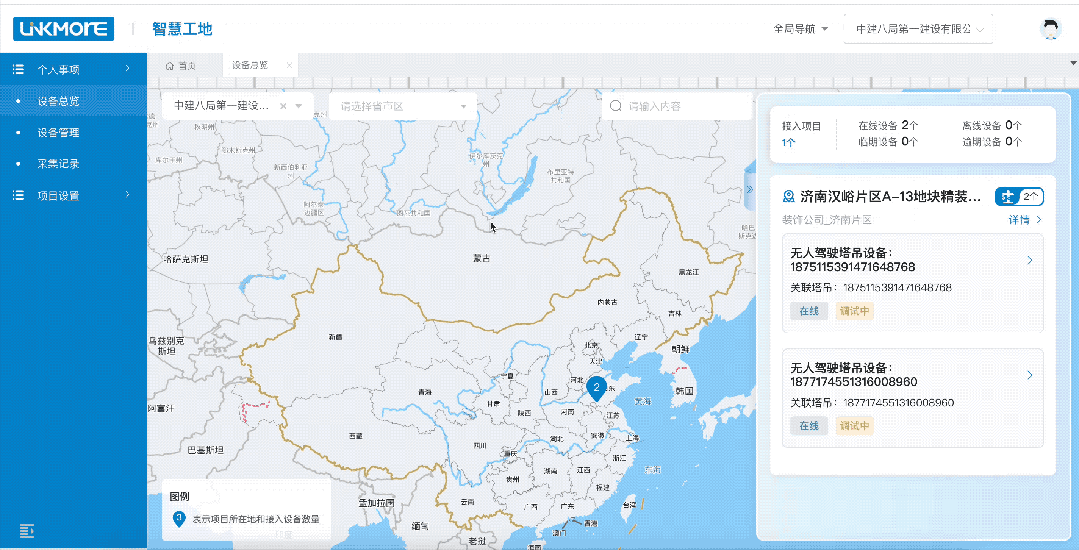
Task: Click the 请输入内容 search field
Action: click(x=685, y=106)
